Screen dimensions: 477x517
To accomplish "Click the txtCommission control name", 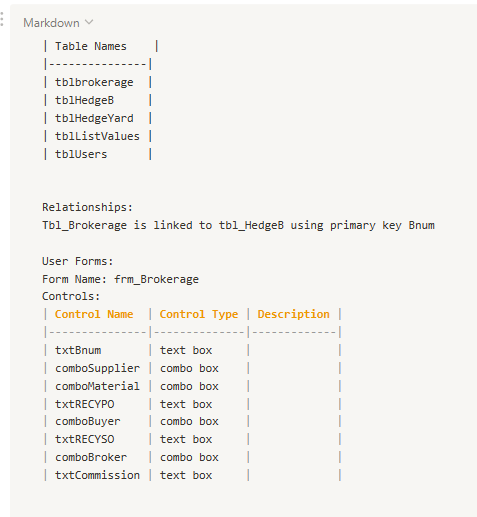I will click(x=97, y=475).
